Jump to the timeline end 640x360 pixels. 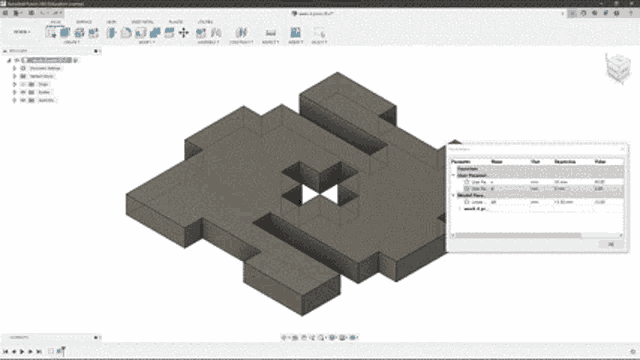coord(39,351)
